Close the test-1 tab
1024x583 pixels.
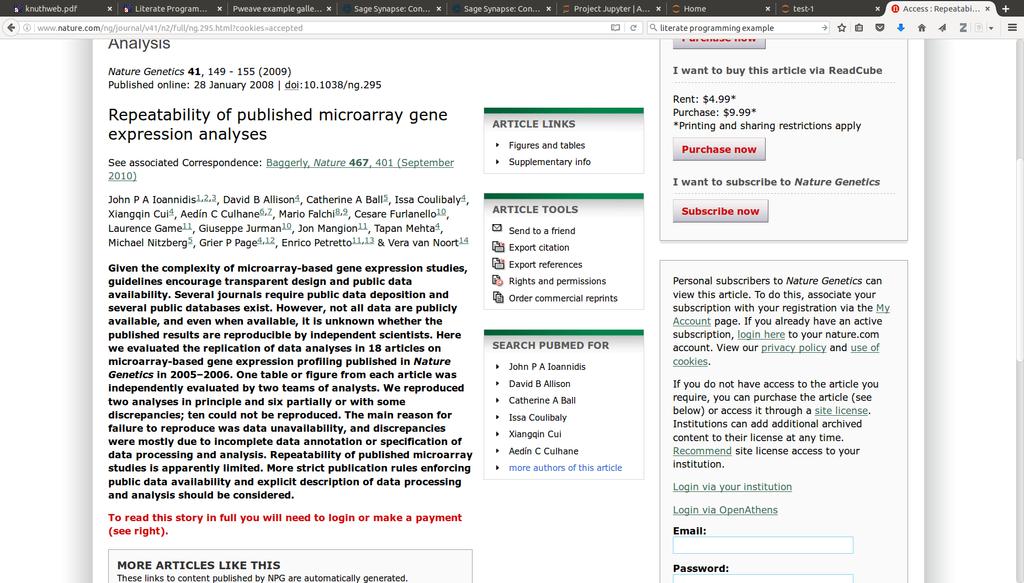[x=877, y=9]
